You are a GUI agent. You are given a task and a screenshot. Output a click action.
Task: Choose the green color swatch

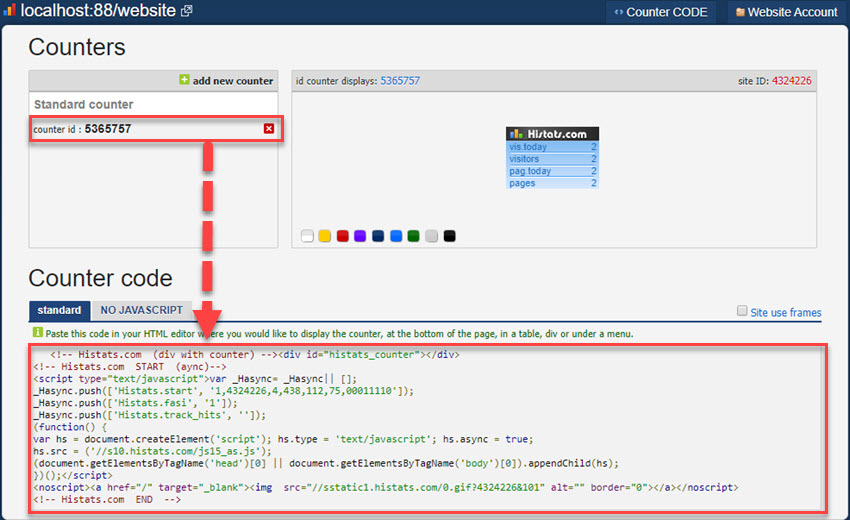(x=414, y=236)
